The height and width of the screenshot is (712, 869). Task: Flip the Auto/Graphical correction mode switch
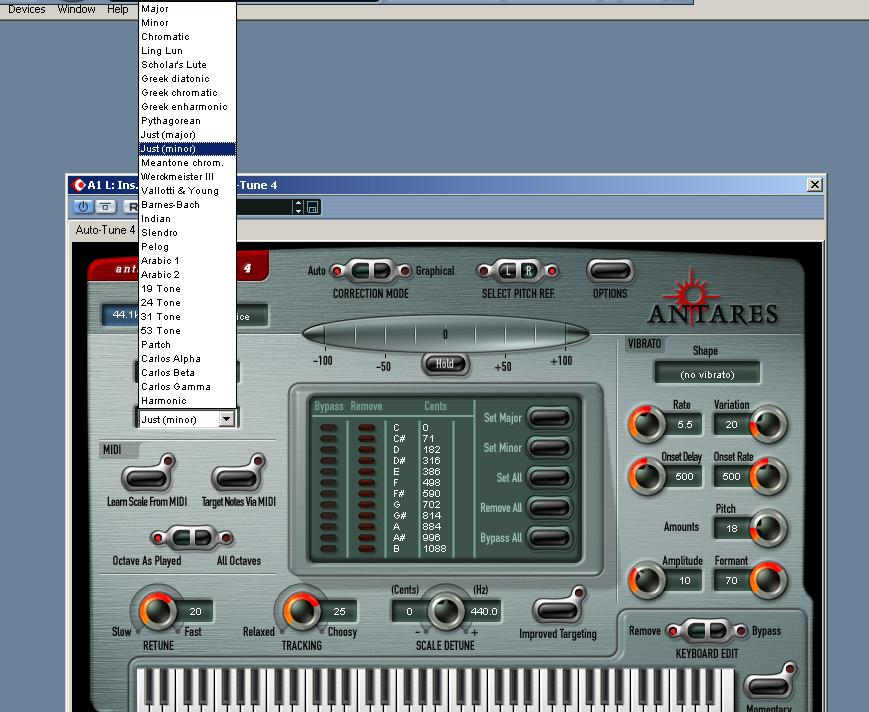click(371, 271)
